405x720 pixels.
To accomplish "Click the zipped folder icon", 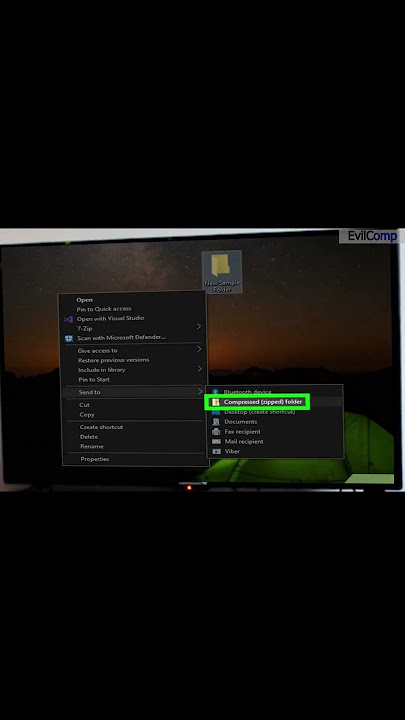I will pyautogui.click(x=215, y=402).
